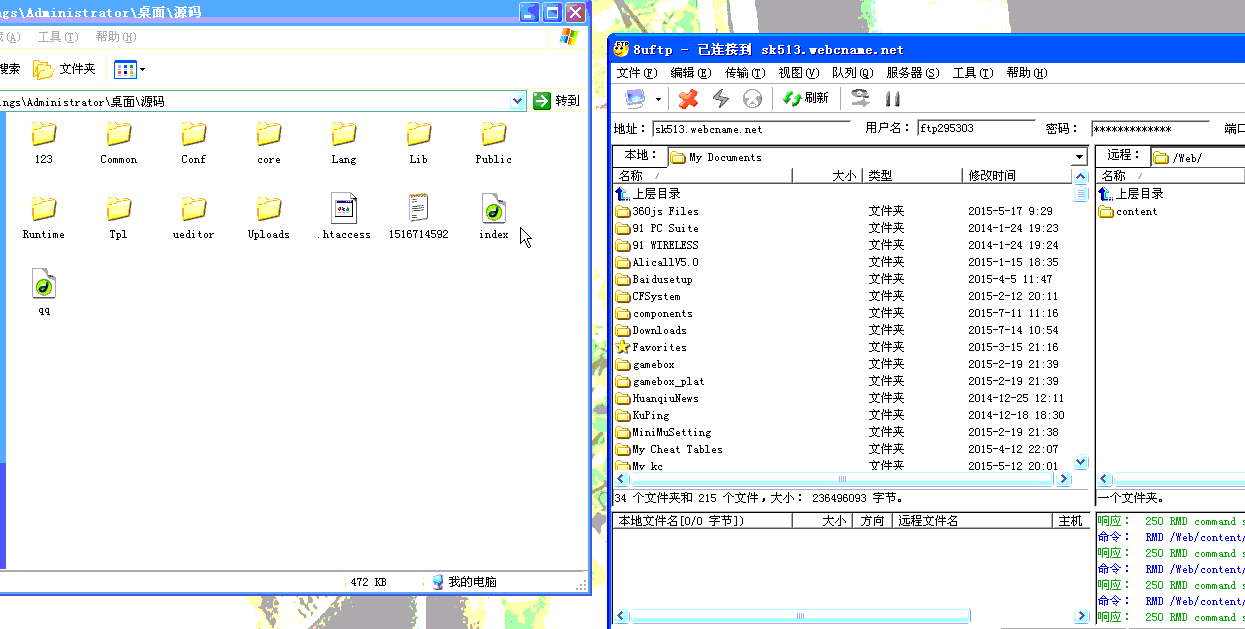Select the Favorites star folder

pyautogui.click(x=651, y=347)
